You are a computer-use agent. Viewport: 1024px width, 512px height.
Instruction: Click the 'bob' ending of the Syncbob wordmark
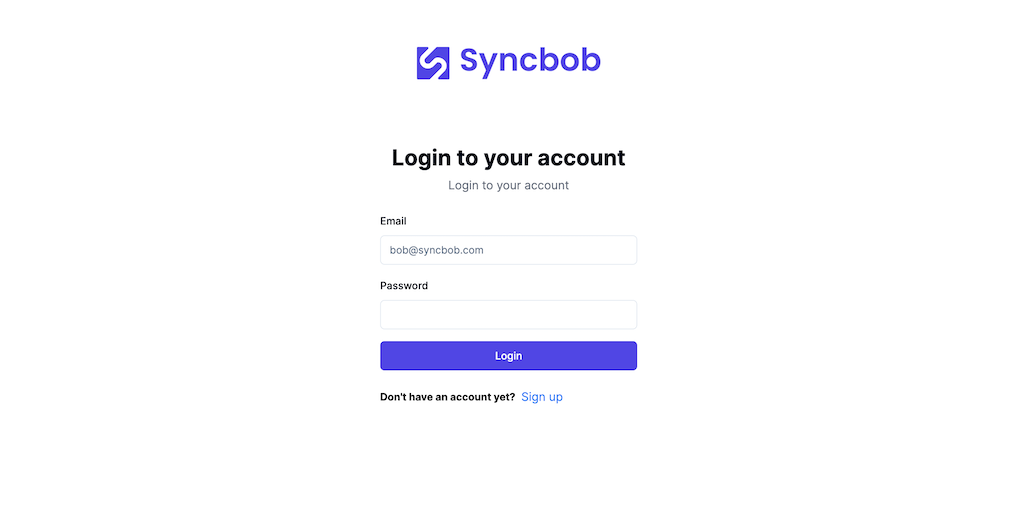[x=571, y=59]
